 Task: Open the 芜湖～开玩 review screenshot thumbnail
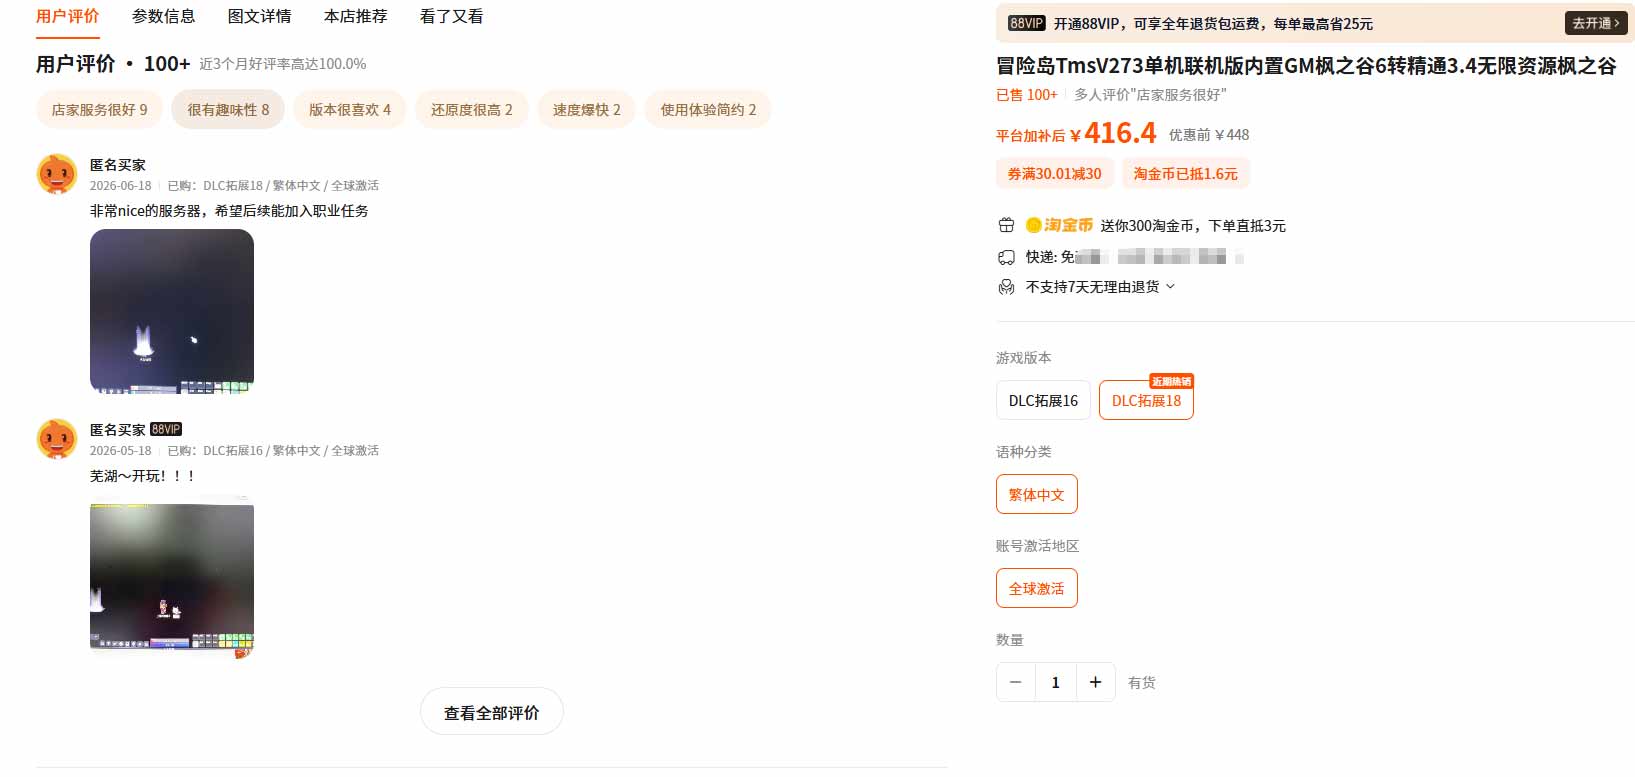point(172,576)
